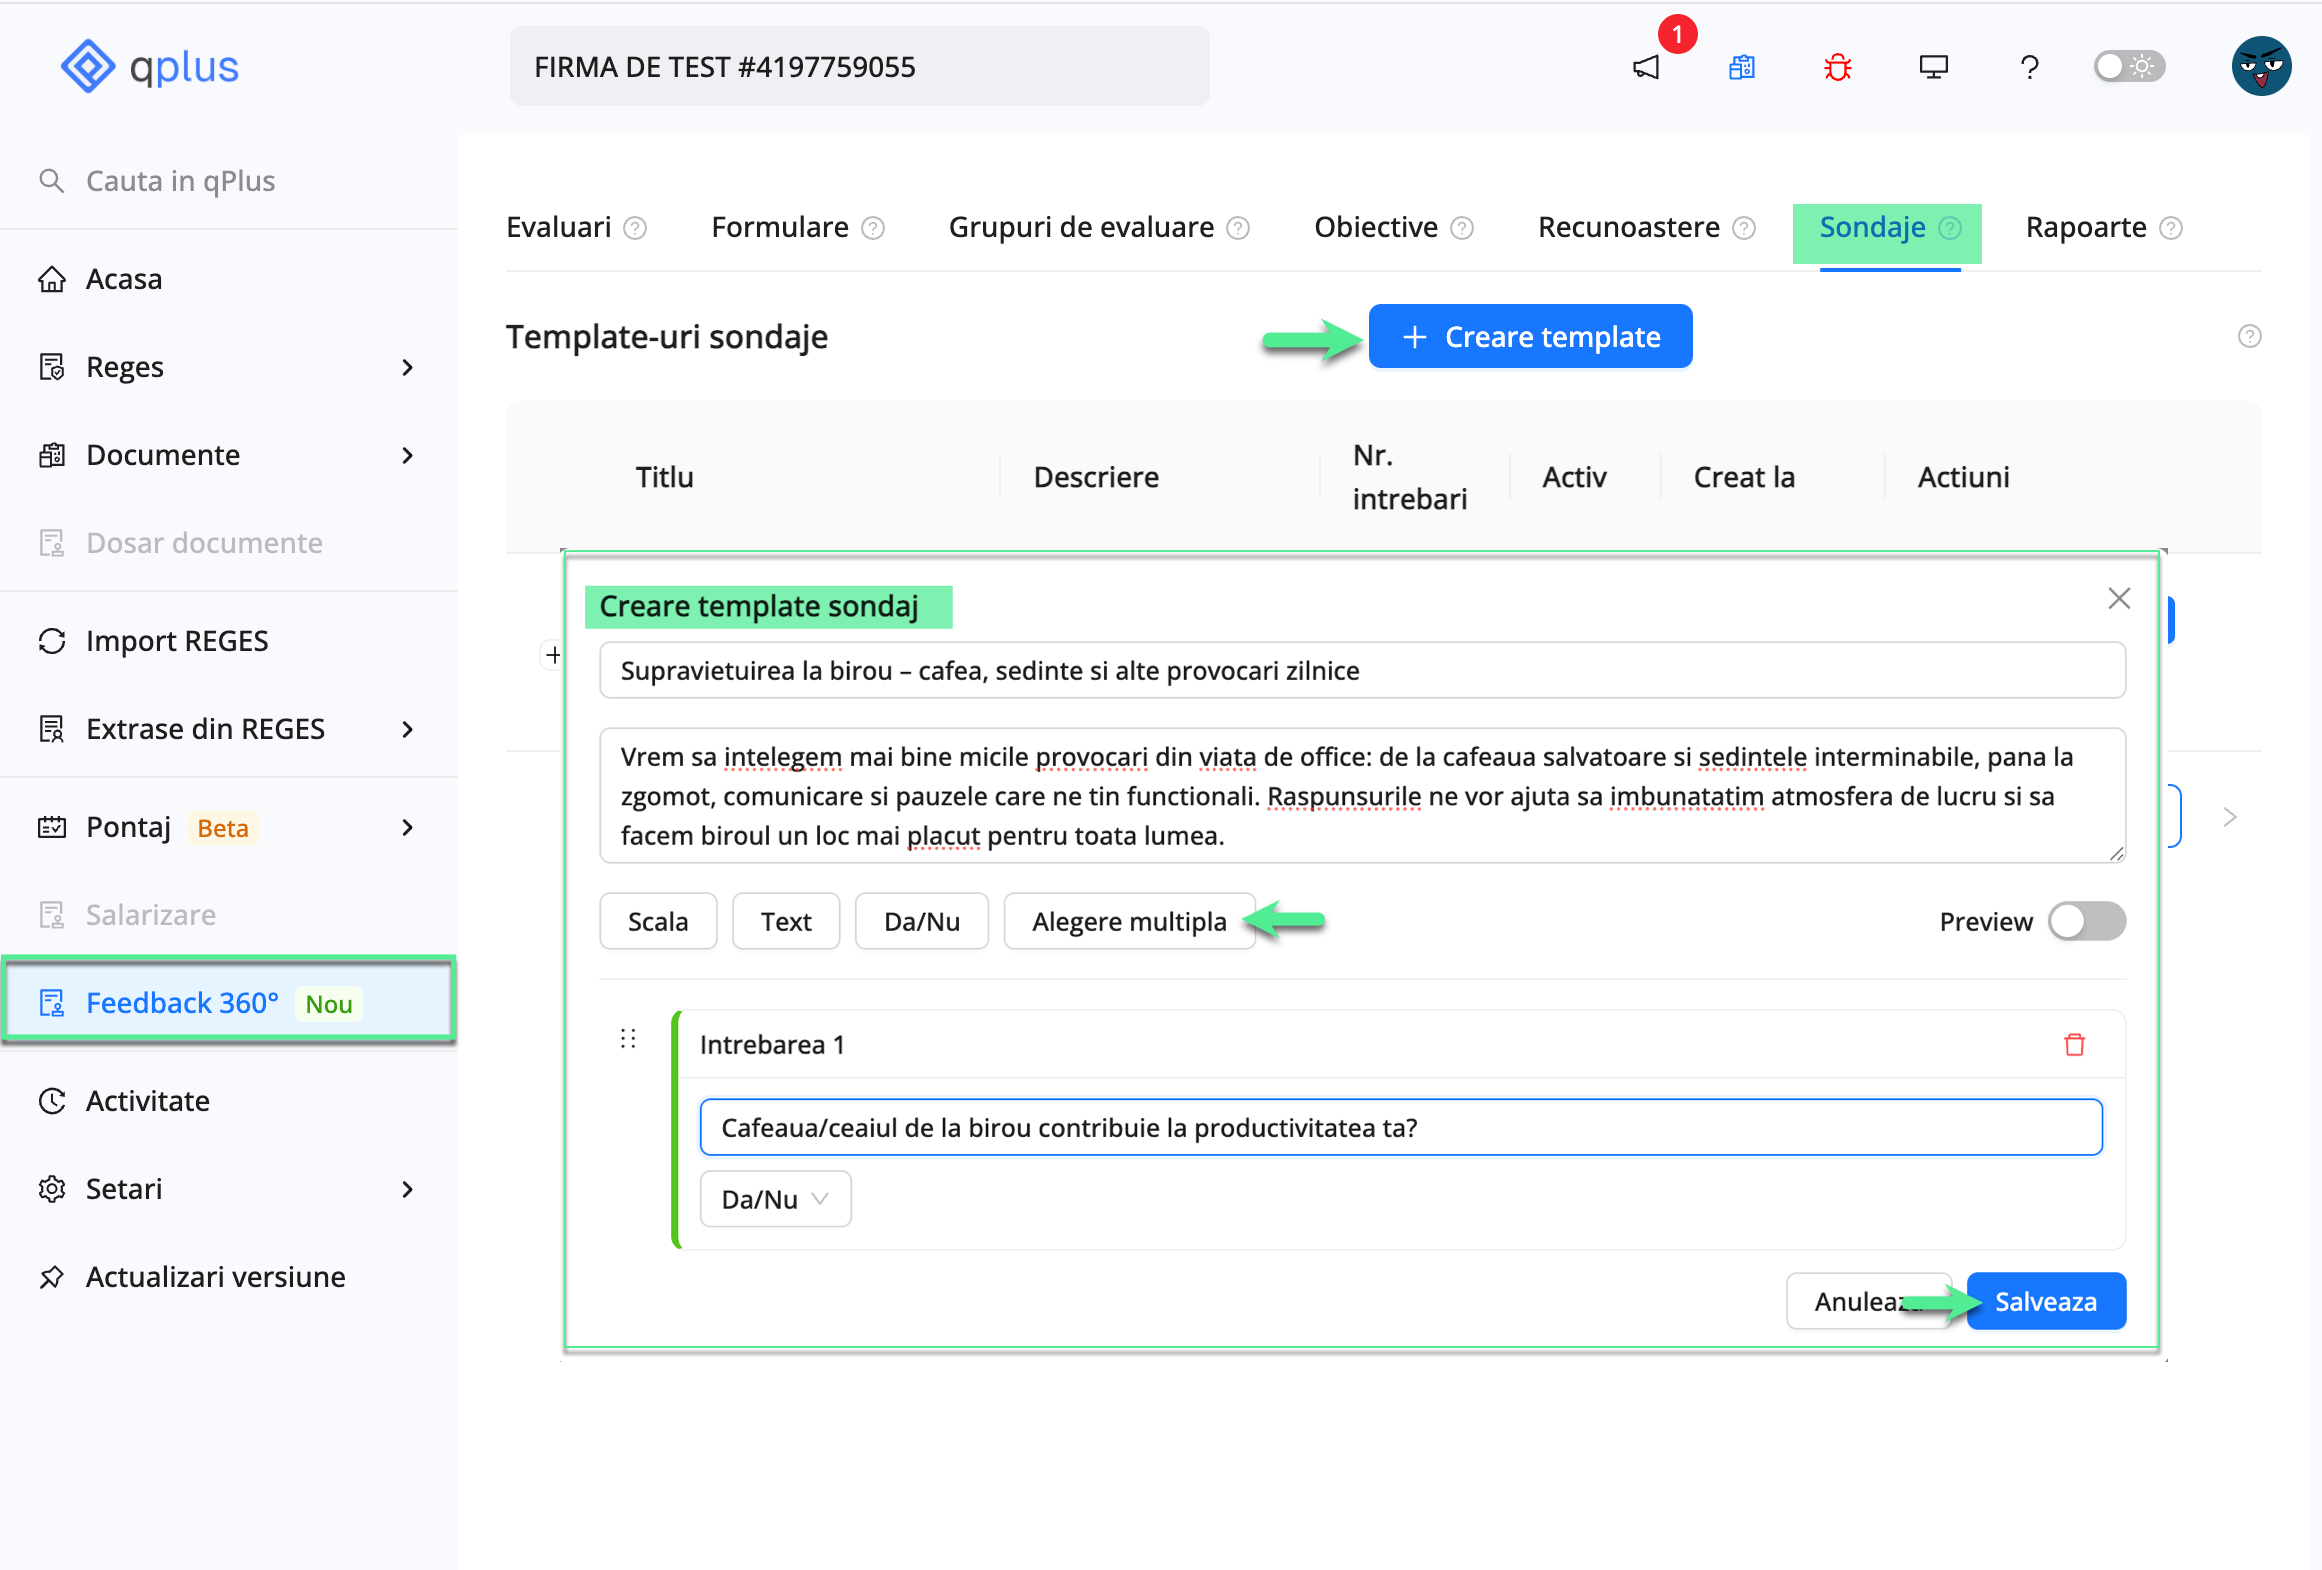Open the Da/Nu answer type dropdown
Image resolution: width=2322 pixels, height=1570 pixels.
coord(775,1199)
